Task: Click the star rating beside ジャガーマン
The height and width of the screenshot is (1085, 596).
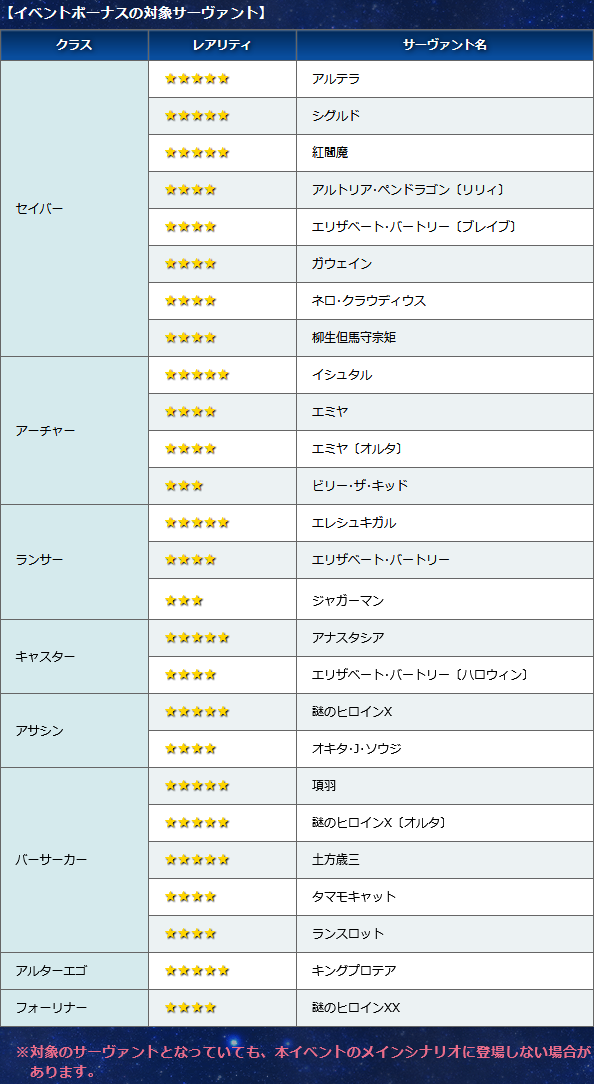Action: [x=184, y=601]
